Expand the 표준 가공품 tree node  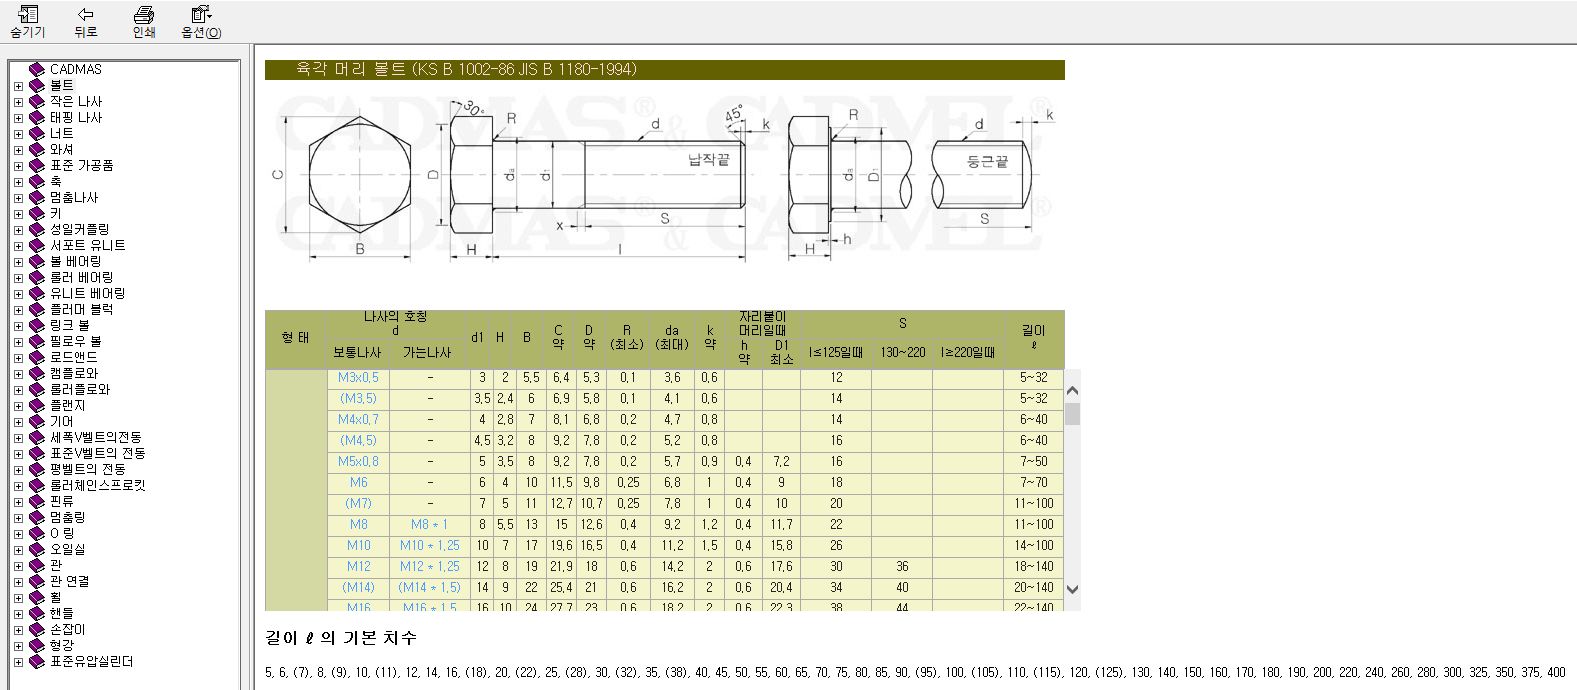18,166
